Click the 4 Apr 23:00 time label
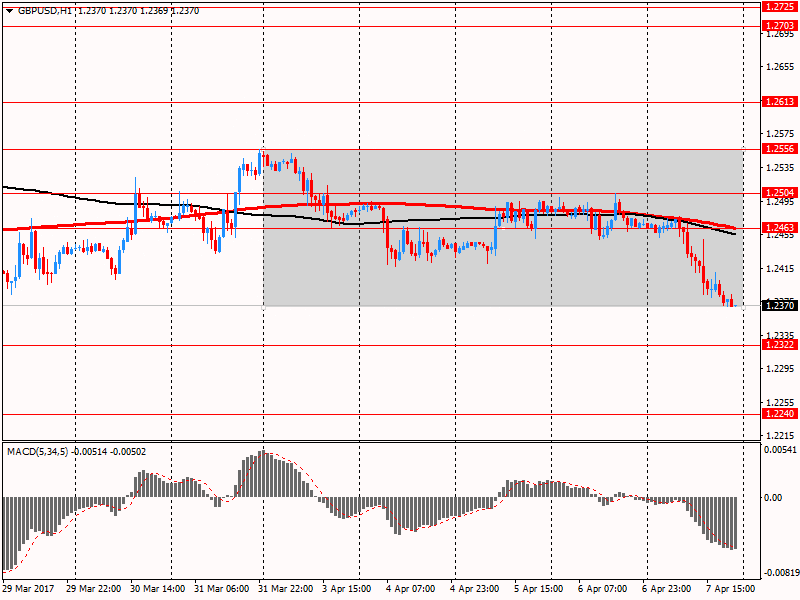This screenshot has width=800, height=600. (x=474, y=588)
